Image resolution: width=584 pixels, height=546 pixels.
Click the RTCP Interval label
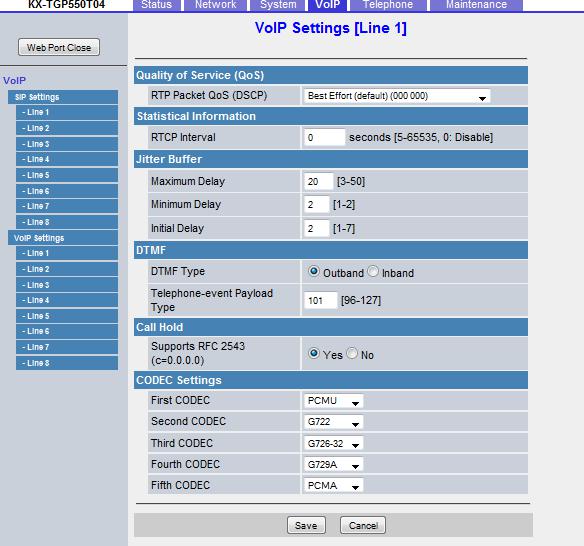point(183,137)
